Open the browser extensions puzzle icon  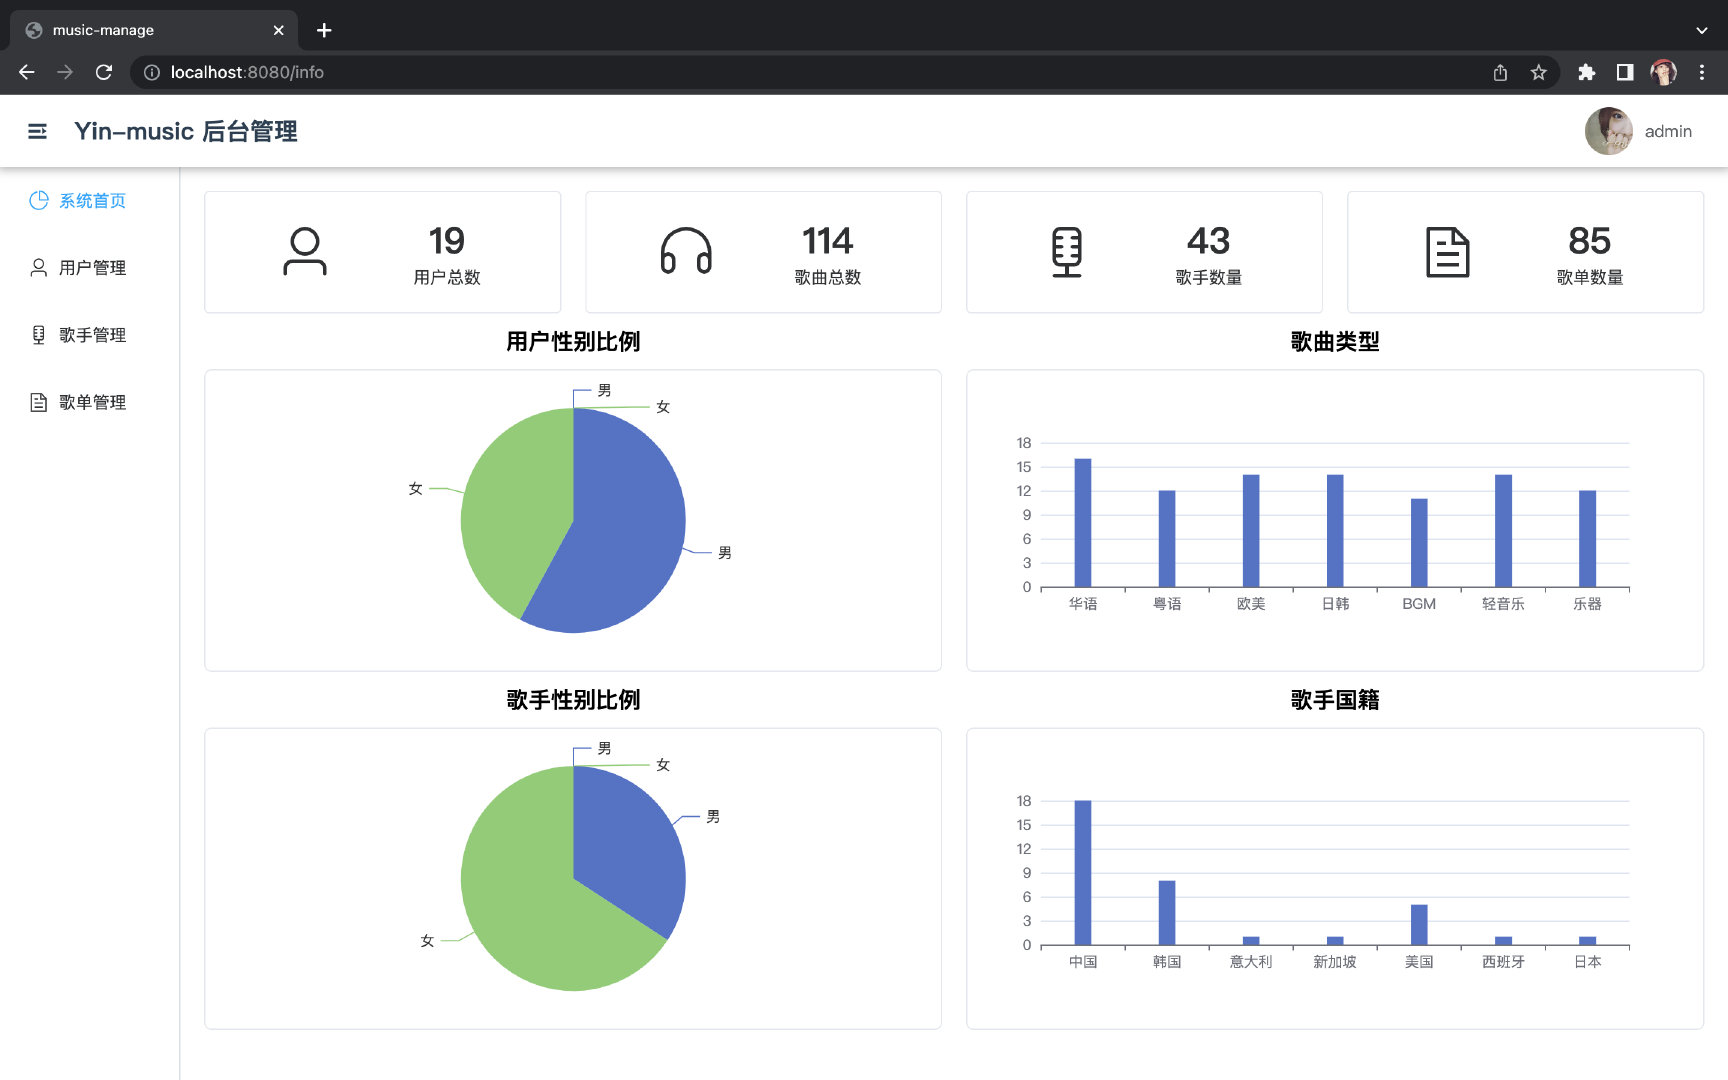click(x=1586, y=72)
